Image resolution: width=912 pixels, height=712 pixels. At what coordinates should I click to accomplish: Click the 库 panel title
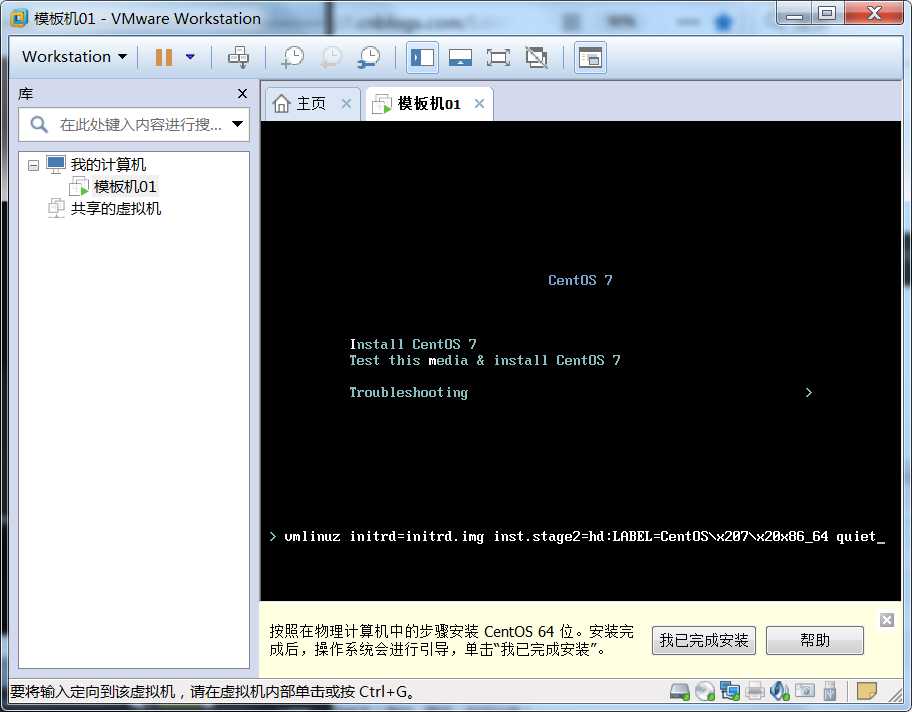26,94
